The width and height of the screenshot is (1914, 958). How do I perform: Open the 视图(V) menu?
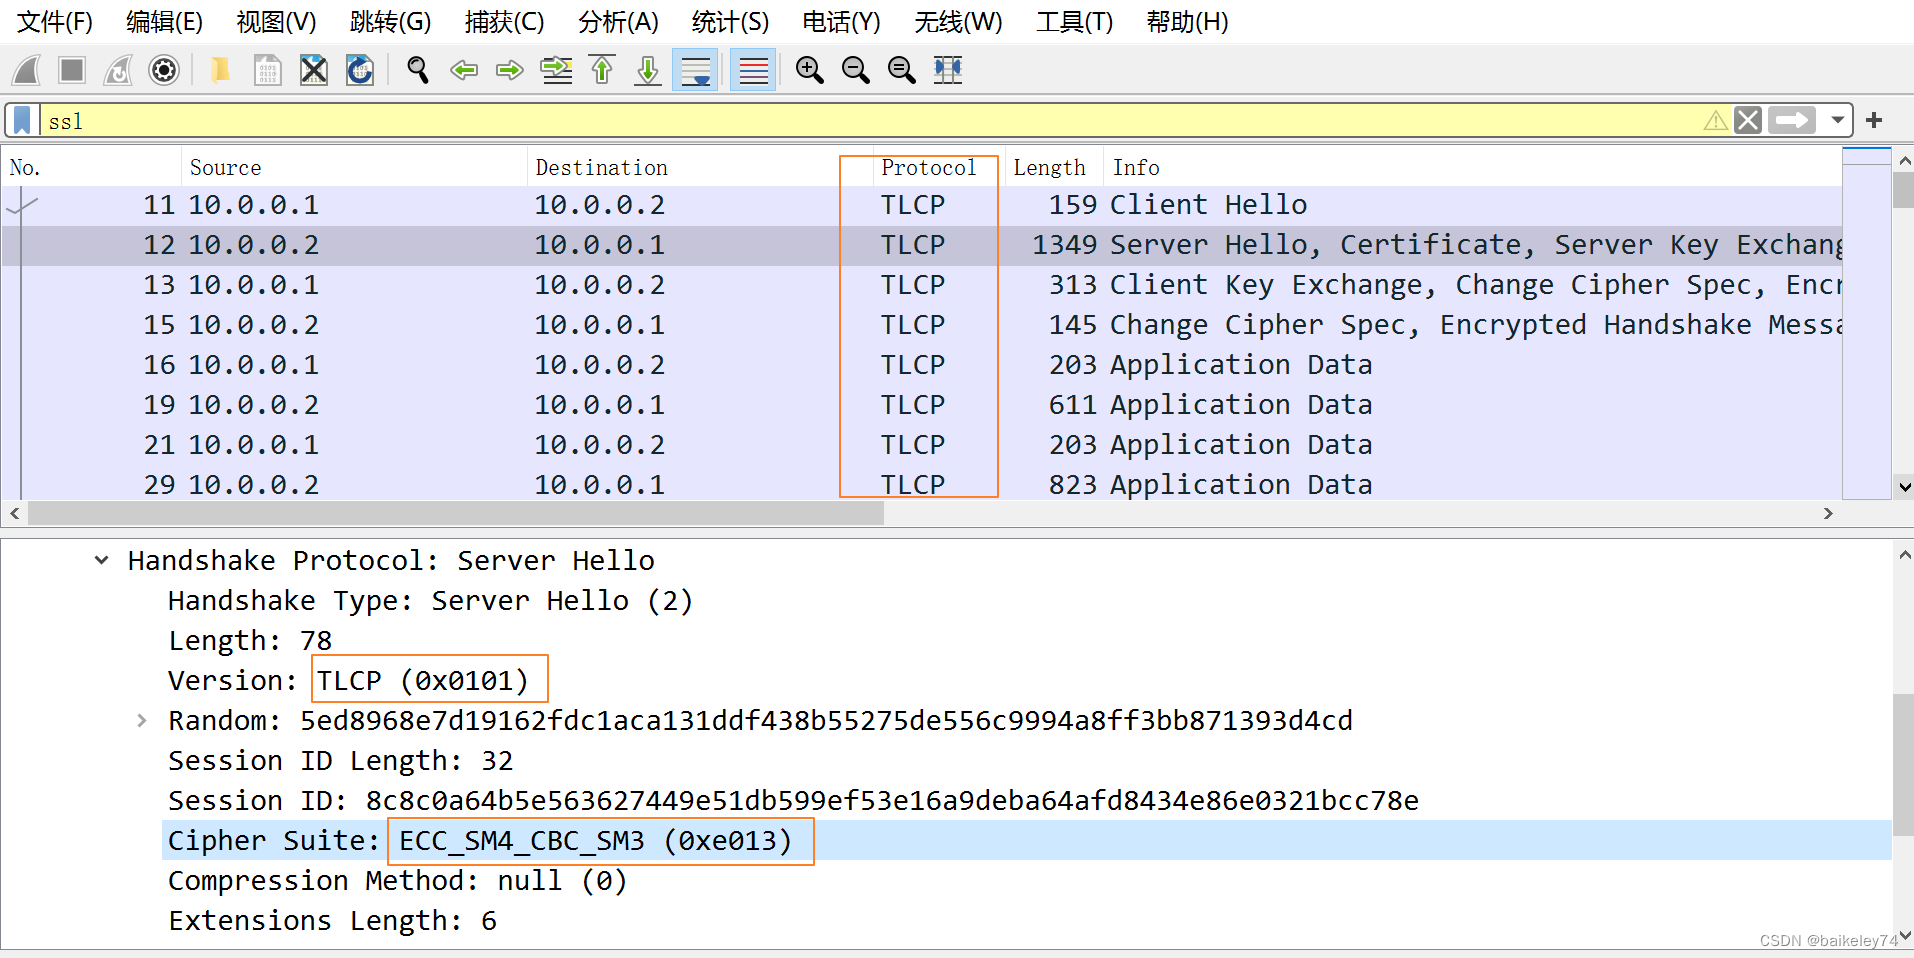276,22
